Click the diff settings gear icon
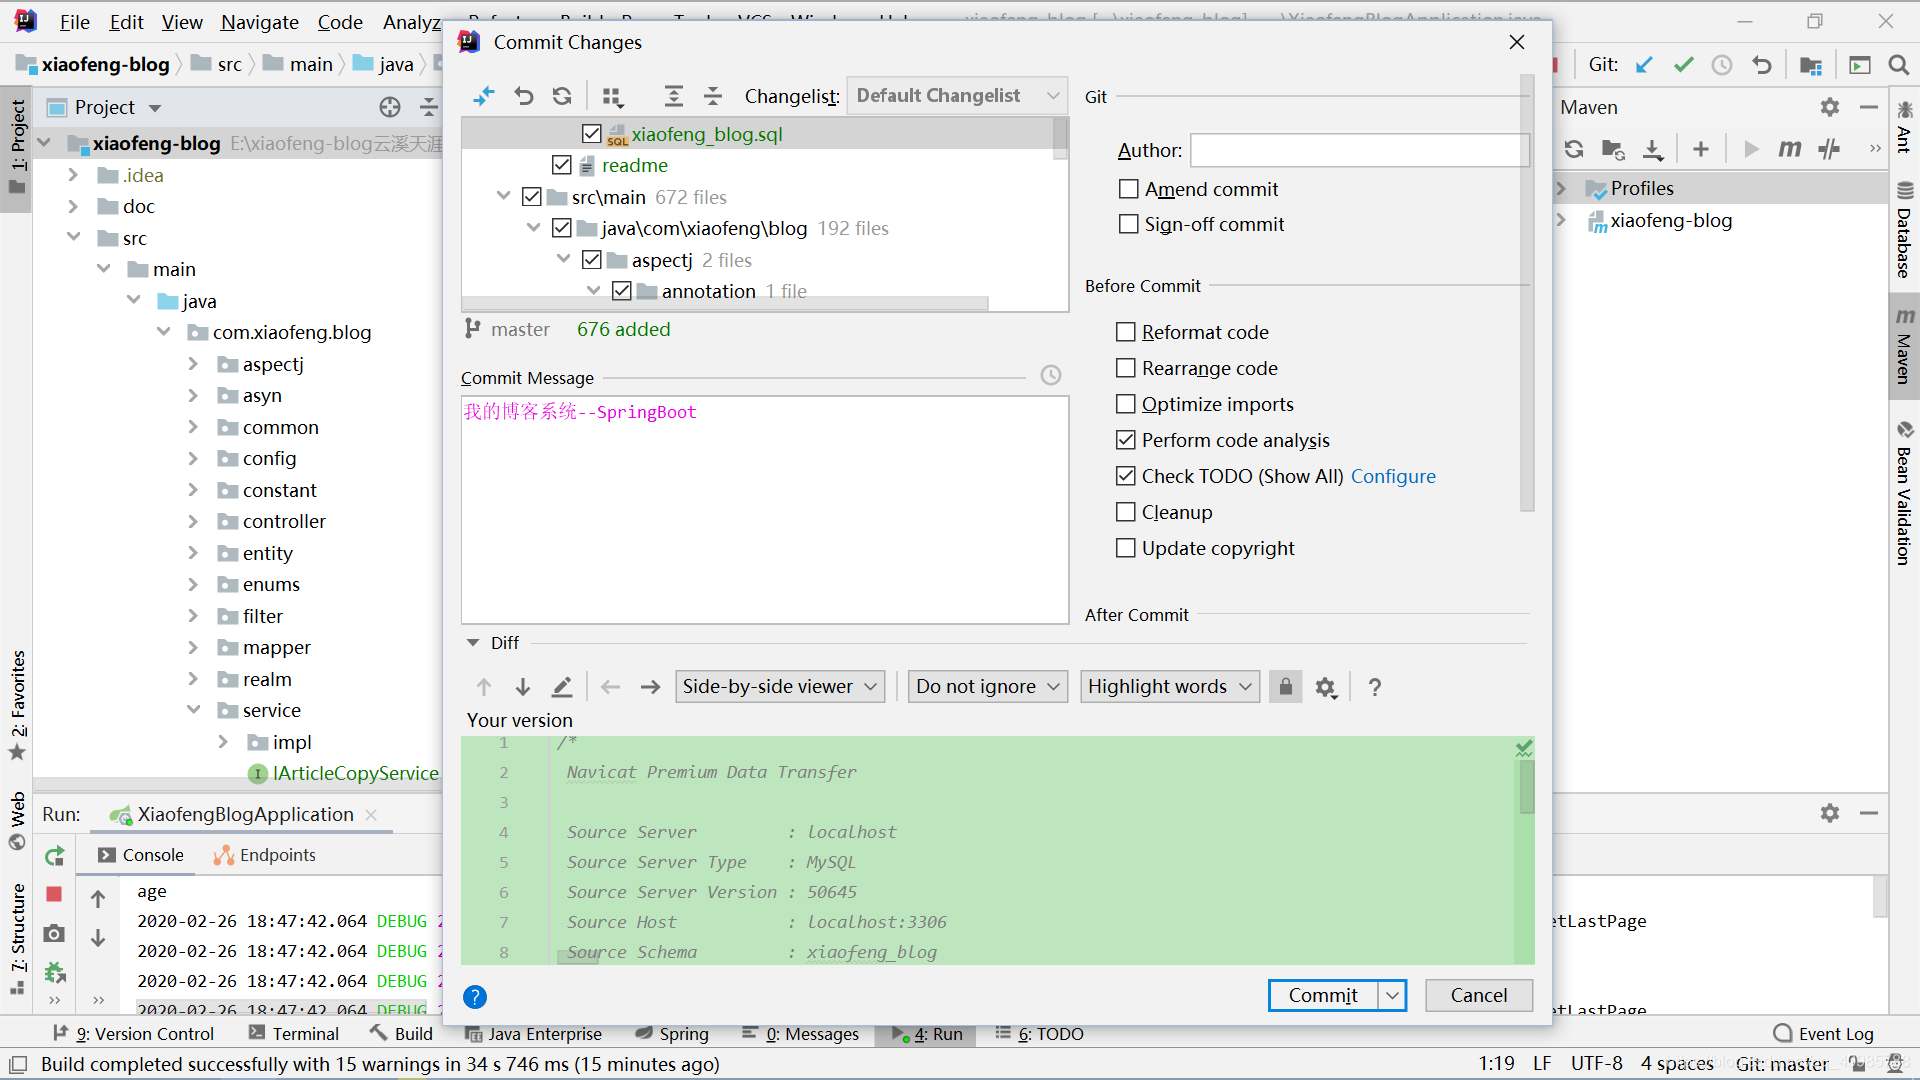 coord(1325,686)
